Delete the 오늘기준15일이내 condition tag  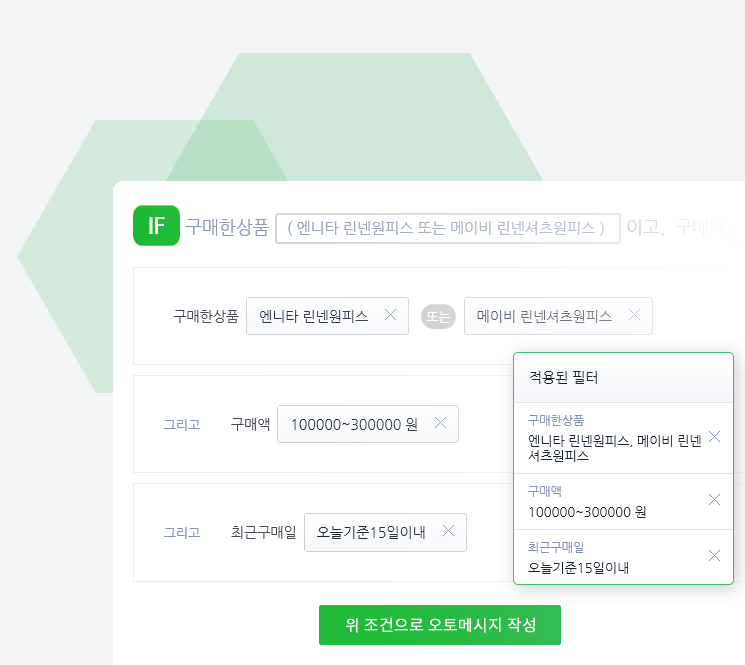(x=448, y=531)
